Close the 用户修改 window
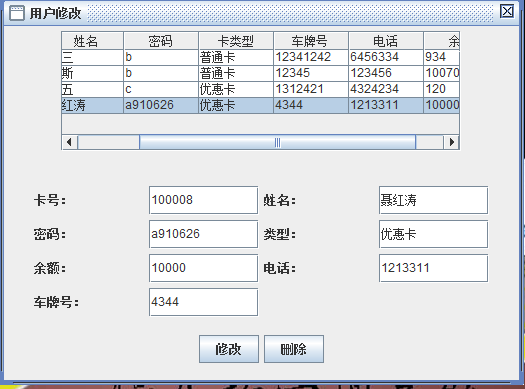525x389 pixels. [507, 12]
